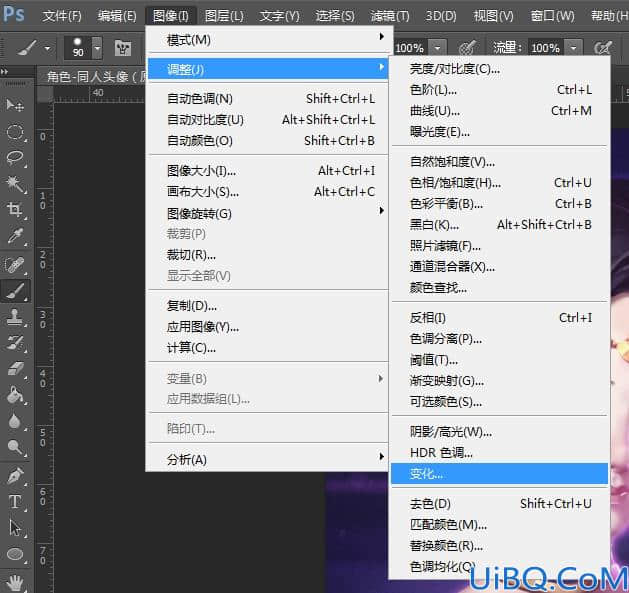Select the Type tool

(15, 502)
